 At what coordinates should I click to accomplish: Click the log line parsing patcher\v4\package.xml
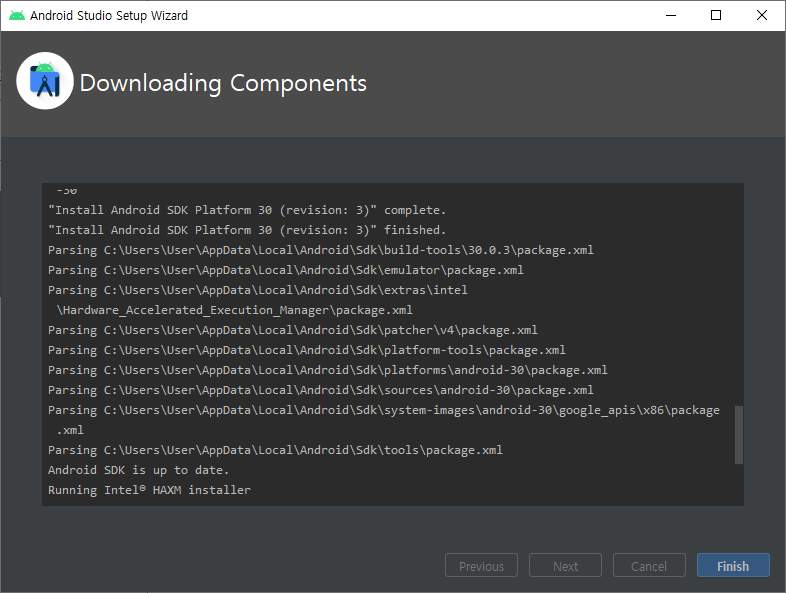click(x=293, y=330)
